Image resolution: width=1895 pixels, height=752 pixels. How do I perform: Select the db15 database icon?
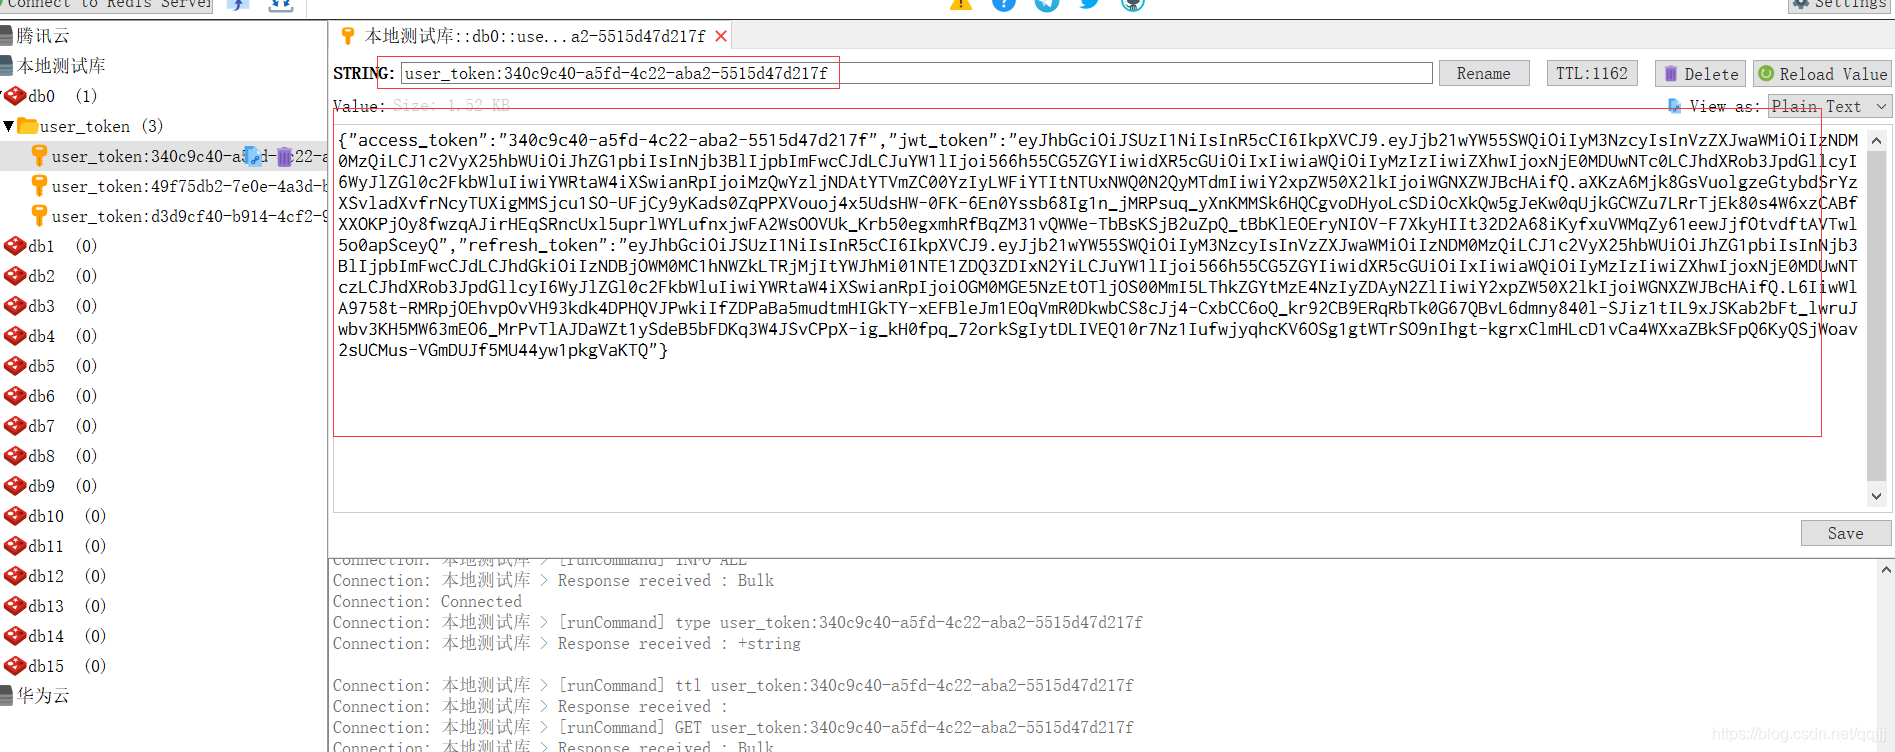pyautogui.click(x=15, y=666)
